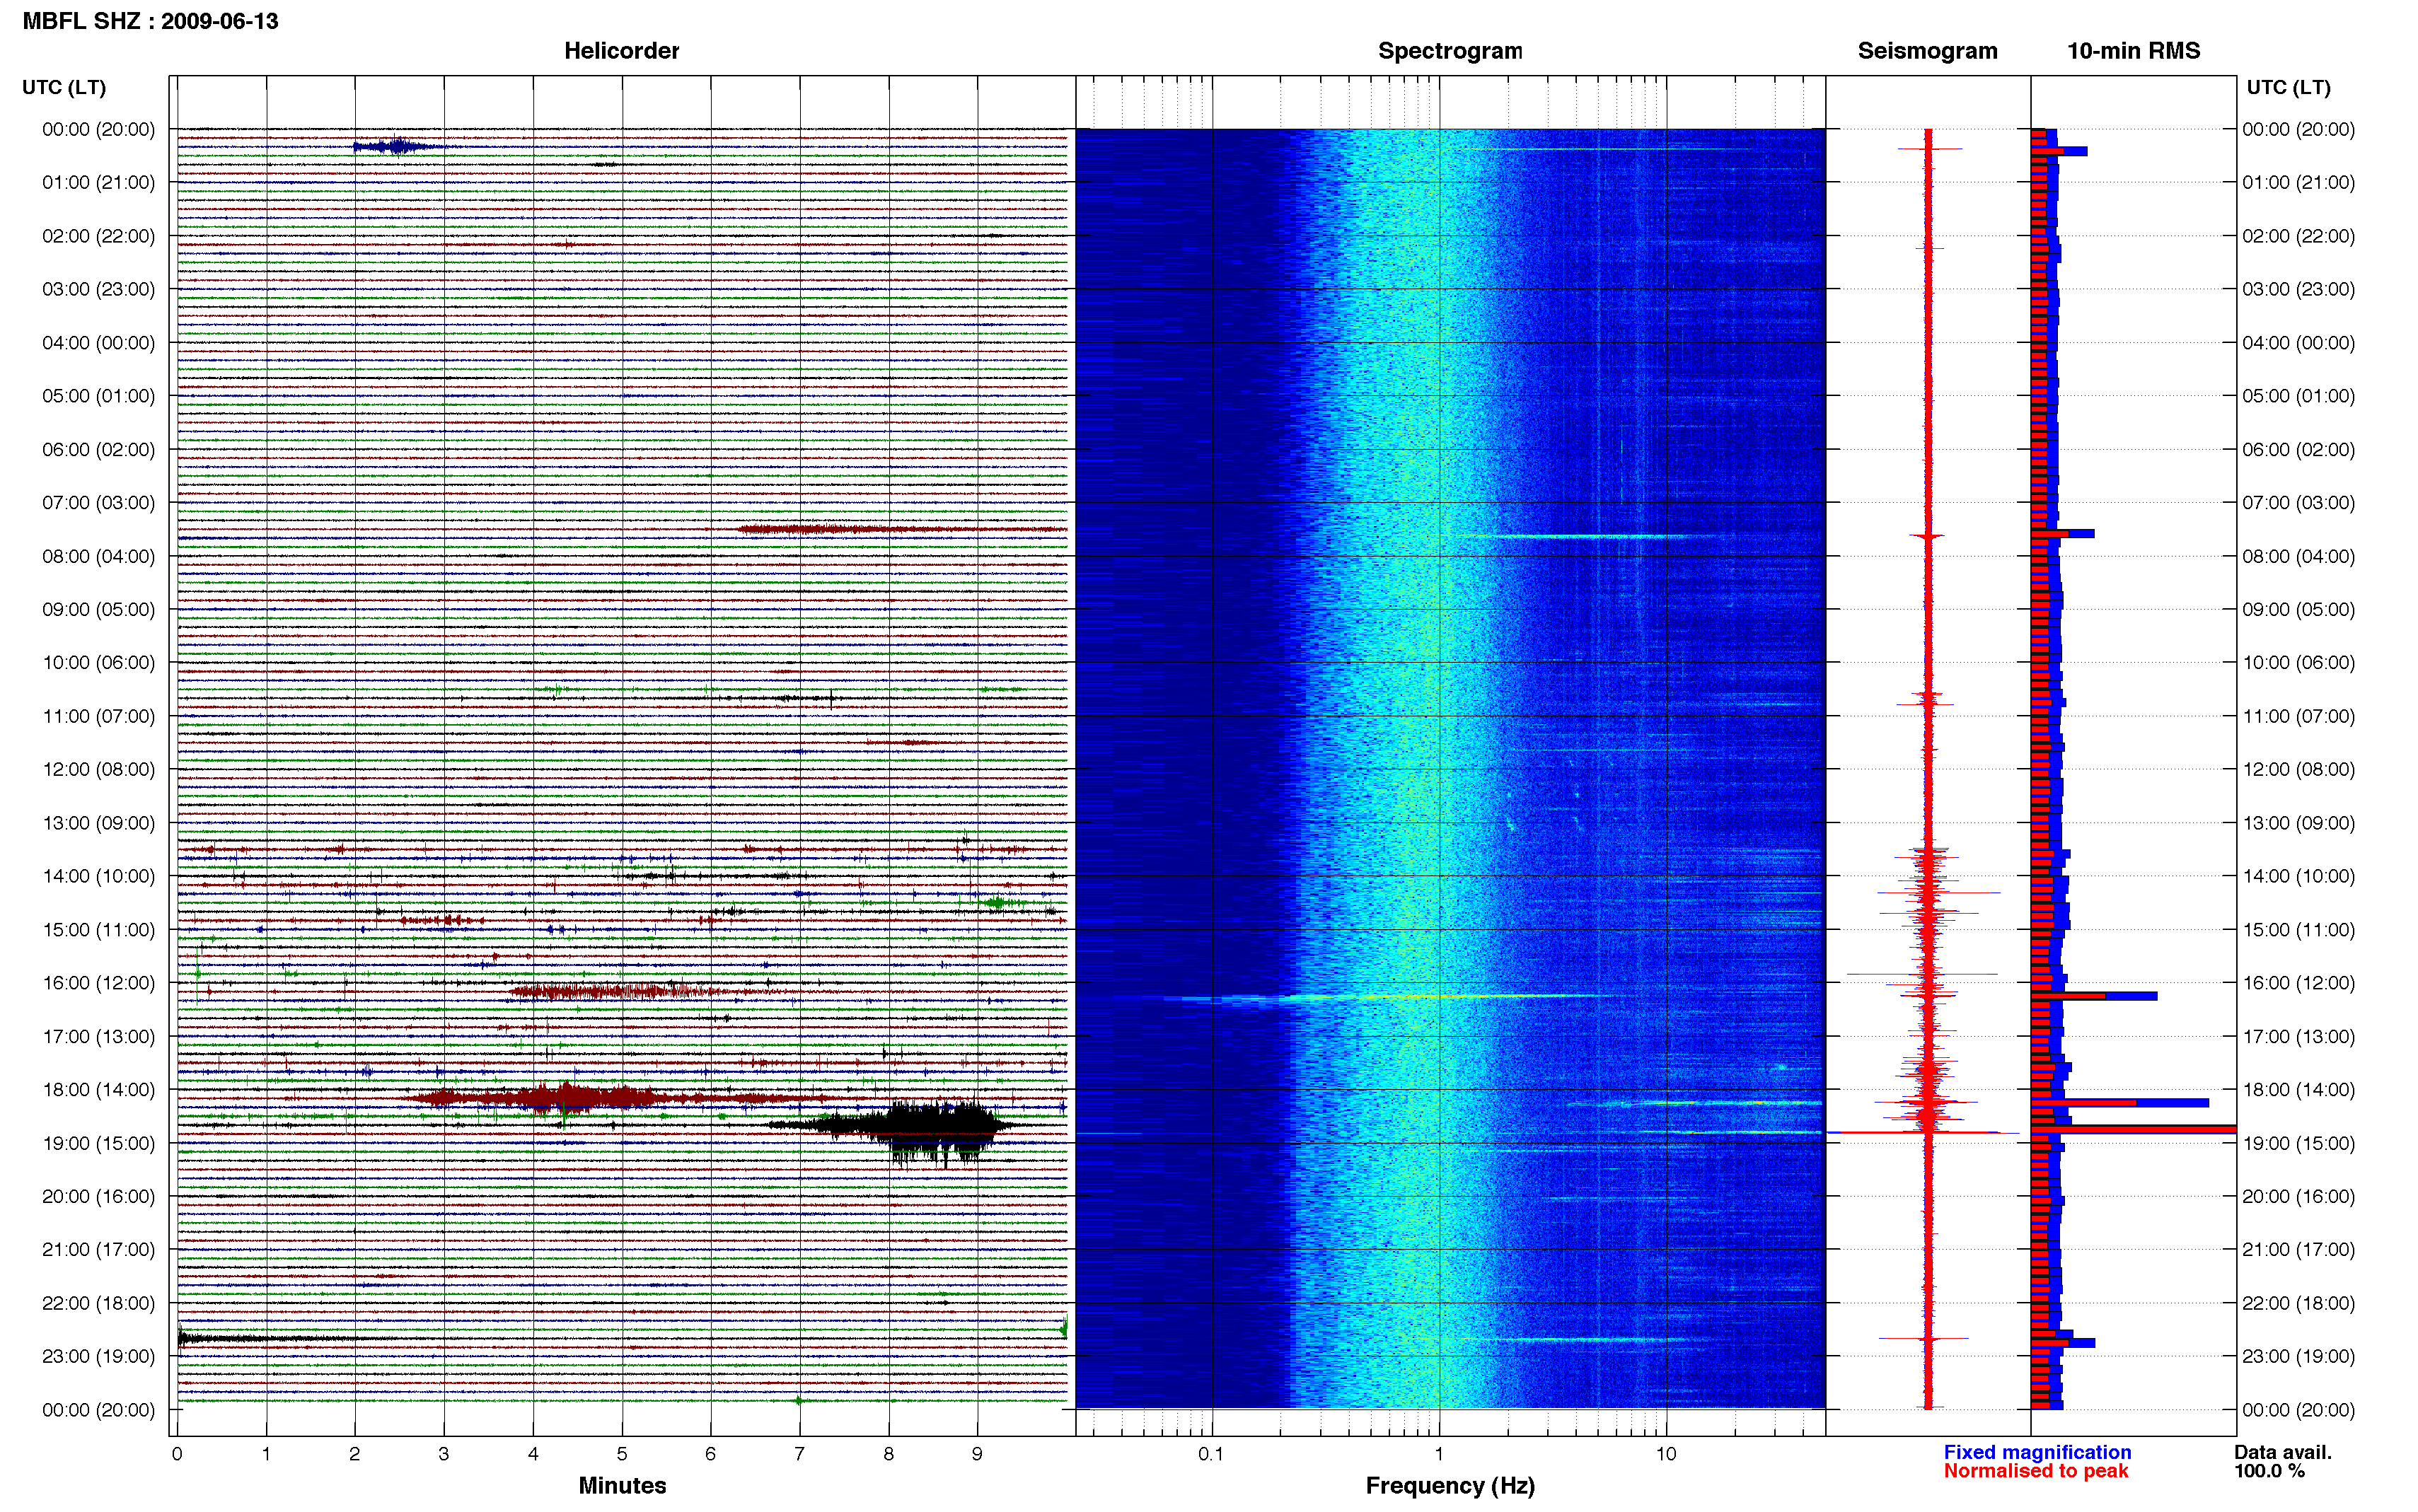Click the Seismogram panel heading

1927,51
